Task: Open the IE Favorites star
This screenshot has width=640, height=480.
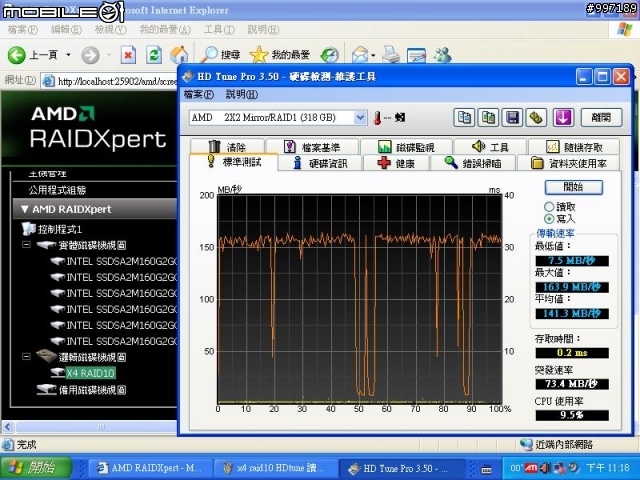Action: click(259, 54)
